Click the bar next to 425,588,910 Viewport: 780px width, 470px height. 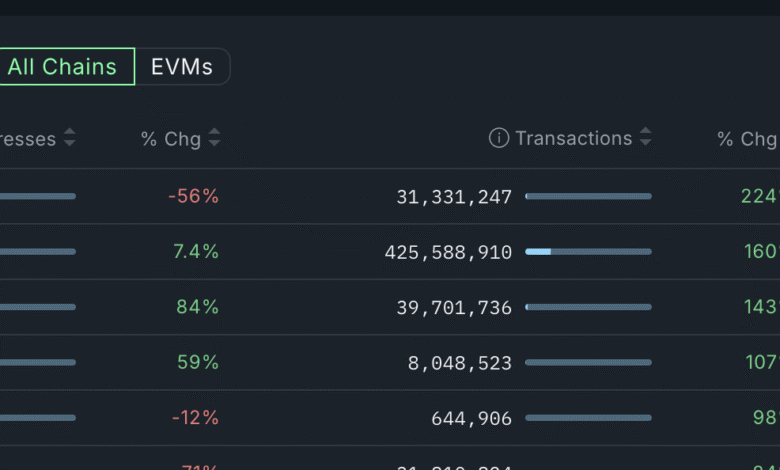point(588,252)
